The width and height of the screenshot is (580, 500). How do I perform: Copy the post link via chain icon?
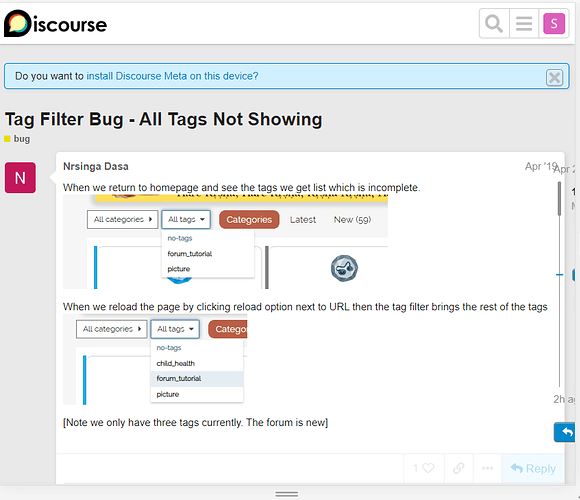coord(458,468)
